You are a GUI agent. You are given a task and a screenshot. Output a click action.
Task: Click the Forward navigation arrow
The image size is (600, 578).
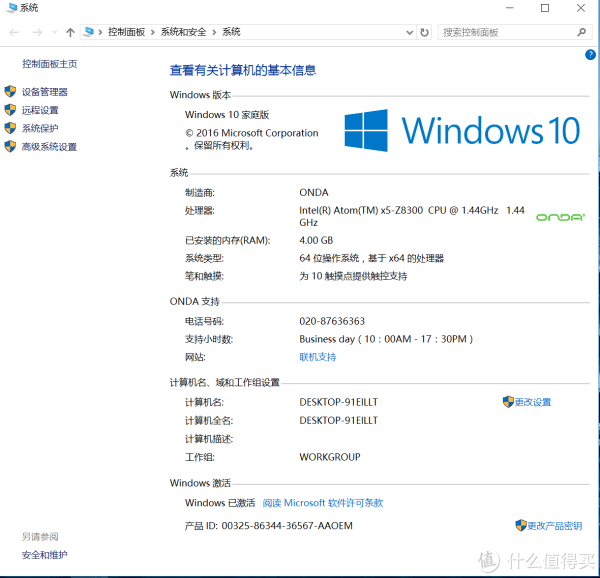coord(37,32)
